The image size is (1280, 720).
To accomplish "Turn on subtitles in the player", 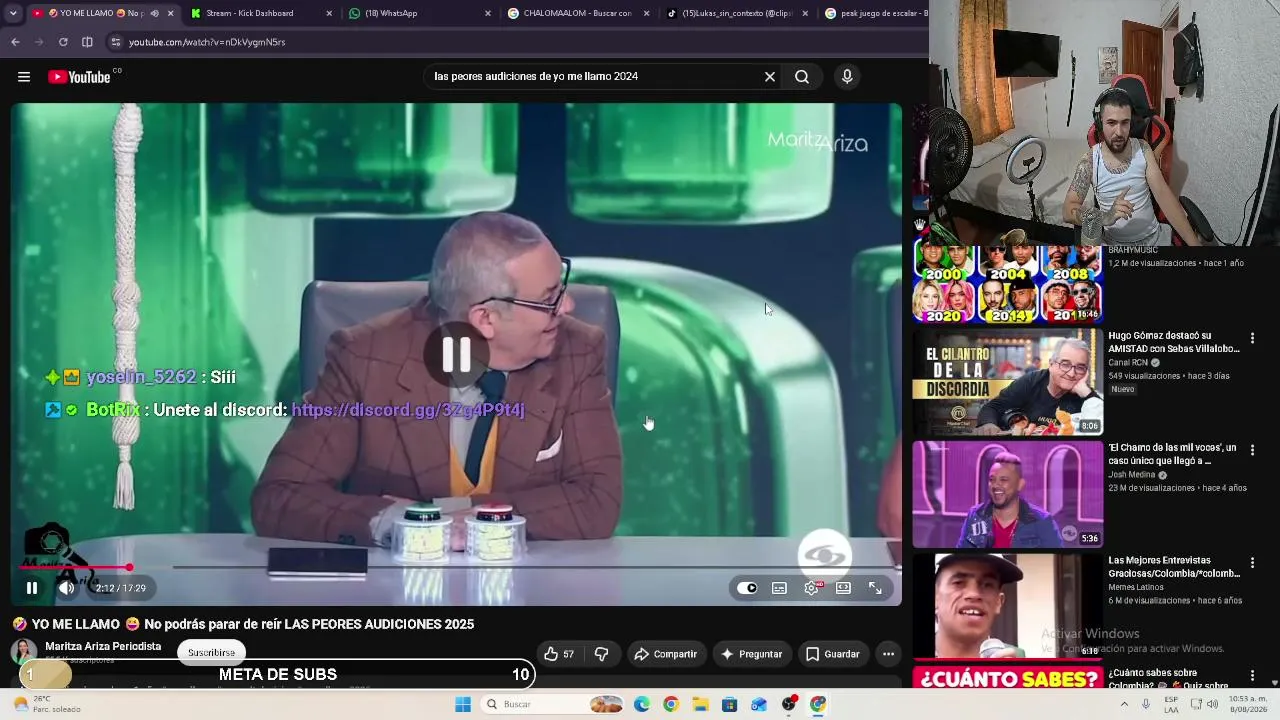I will pos(779,588).
